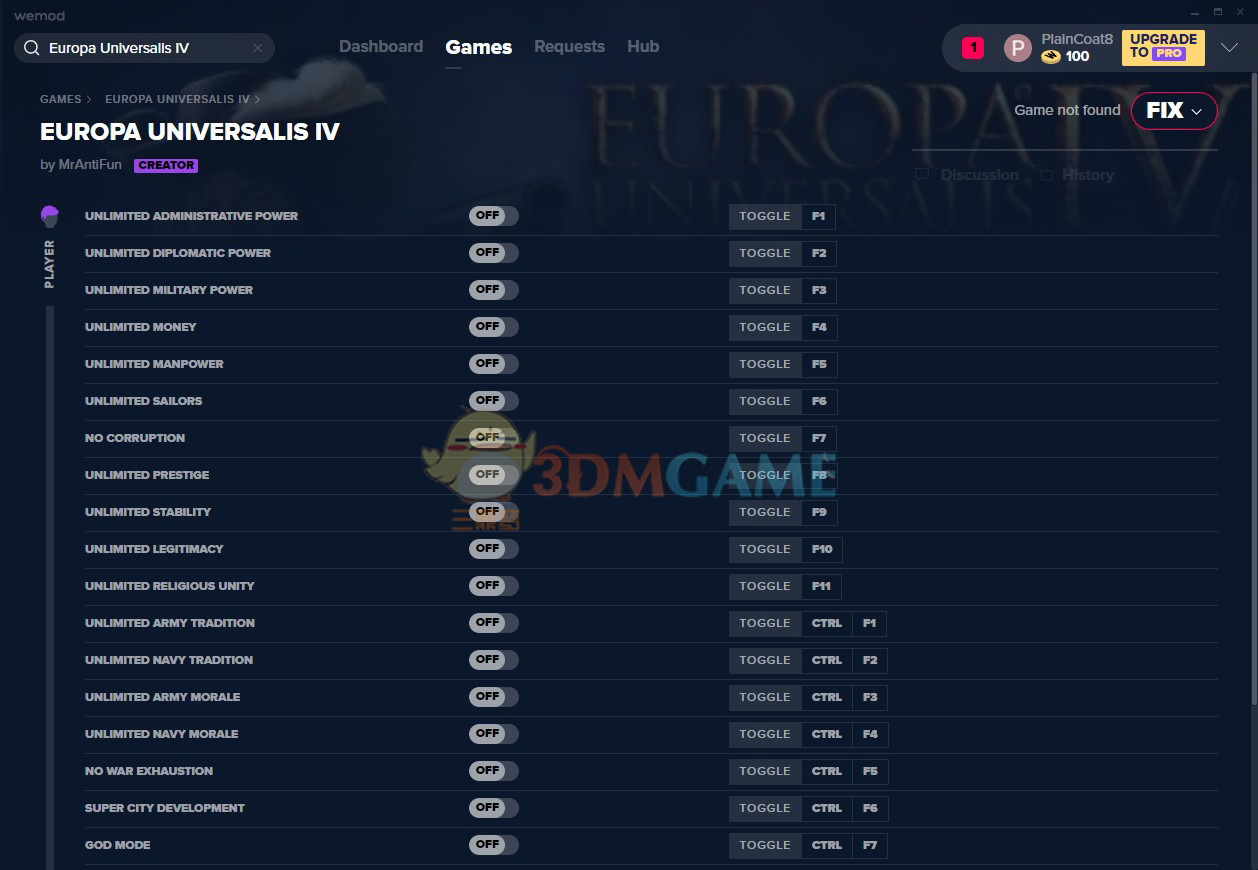Enable Unlimited Legitimacy switch
Viewport: 1258px width, 870px height.
(494, 549)
